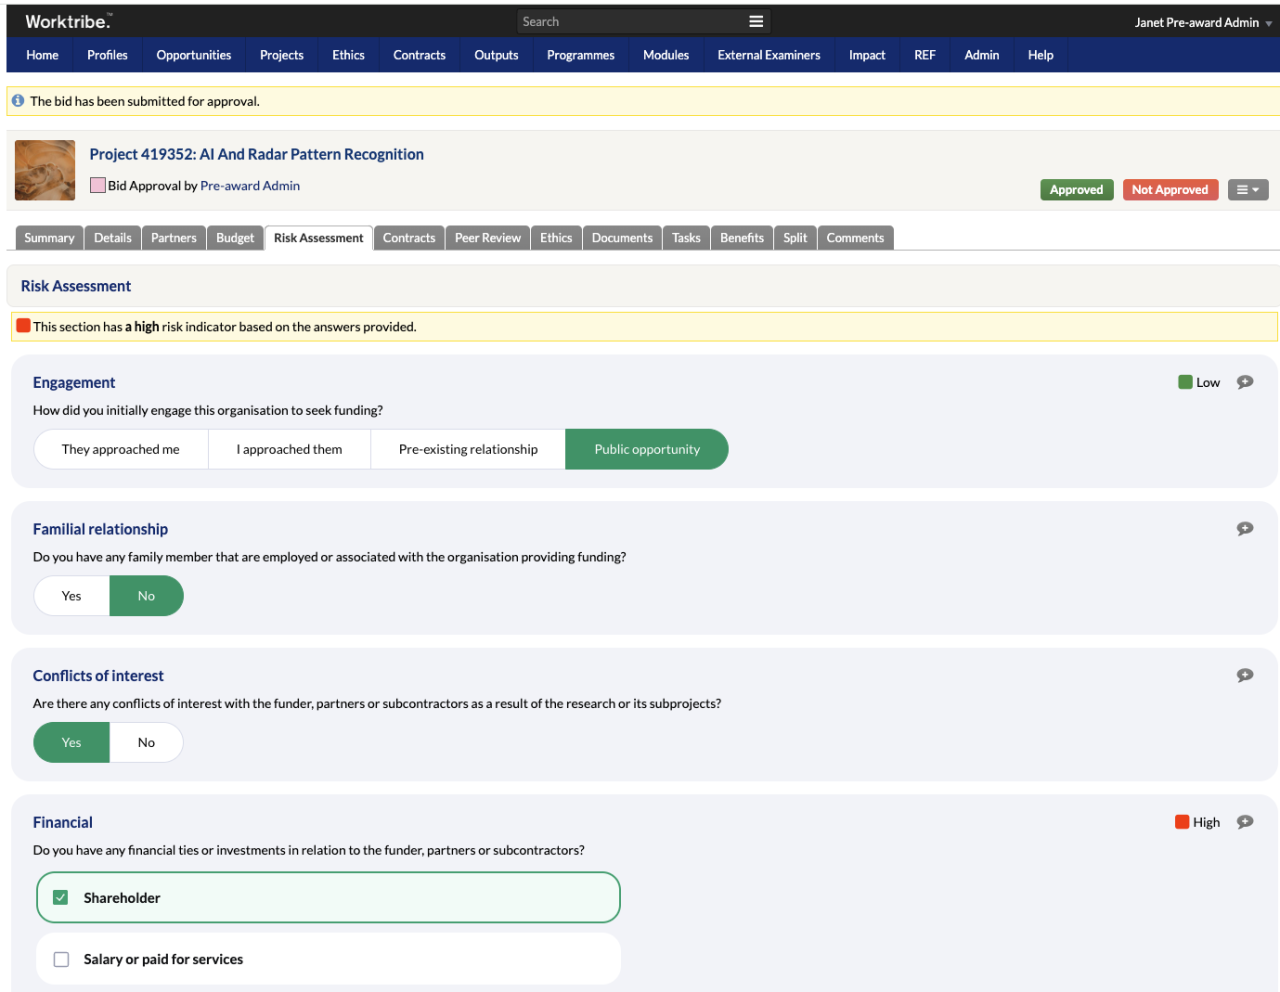Answer Yes to the familial relationship question
The image size is (1280, 992).
71,595
